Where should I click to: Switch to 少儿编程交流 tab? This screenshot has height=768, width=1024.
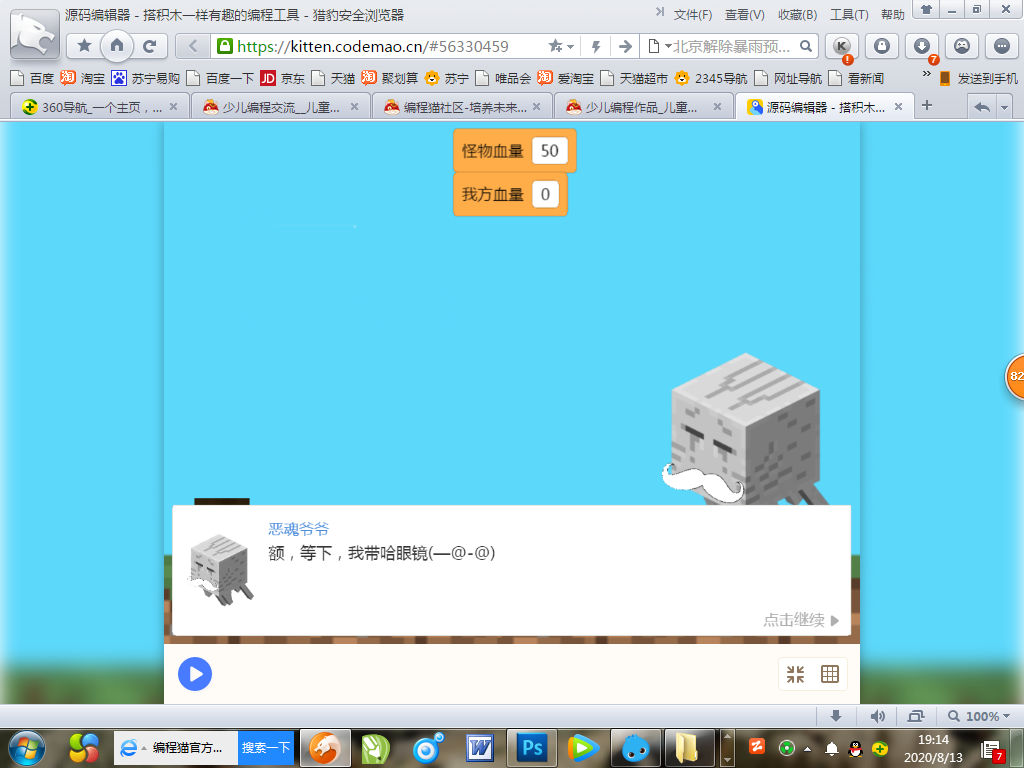(281, 107)
